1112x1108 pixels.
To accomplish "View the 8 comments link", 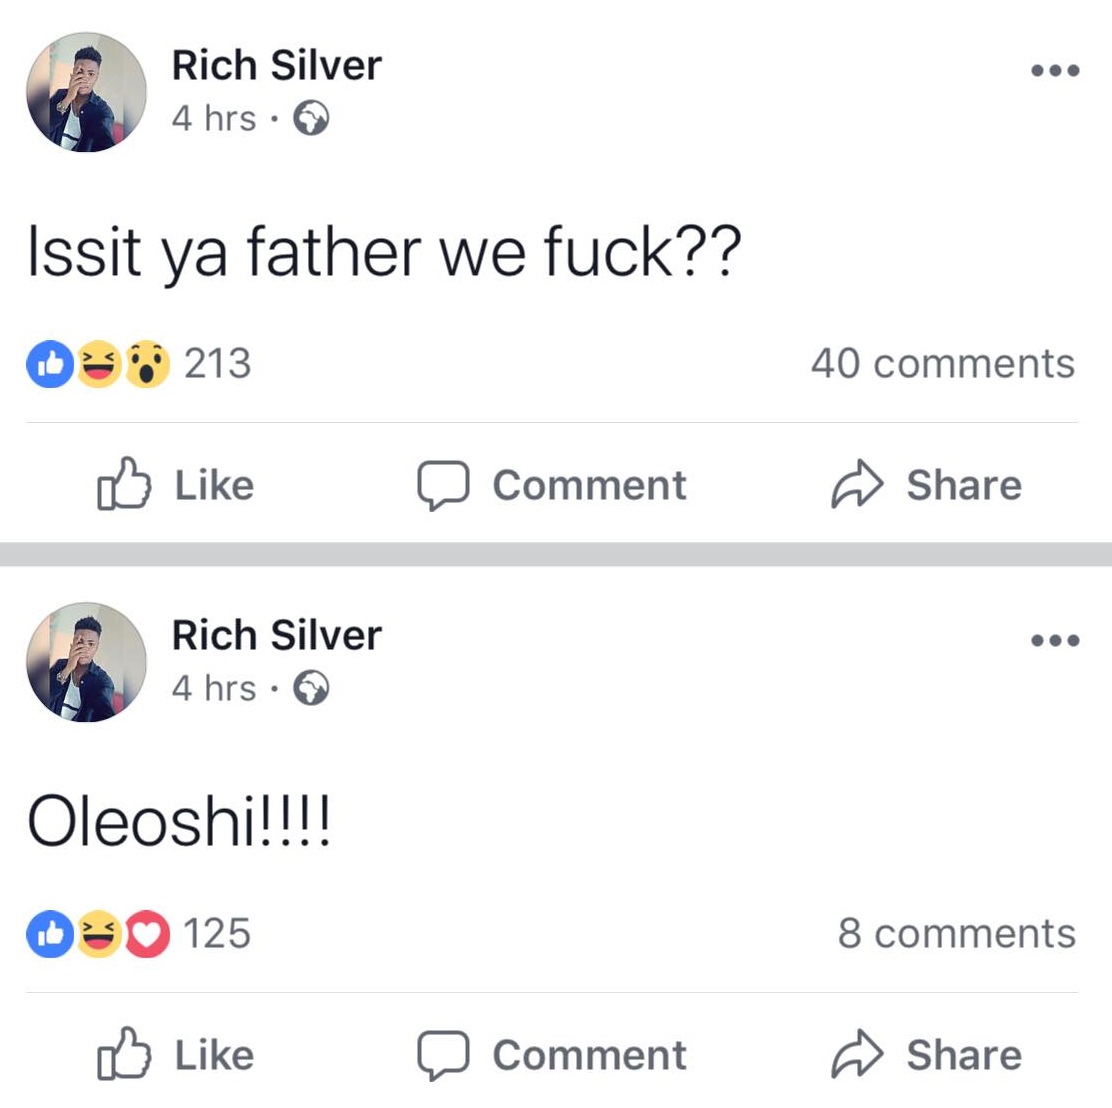I will [956, 933].
